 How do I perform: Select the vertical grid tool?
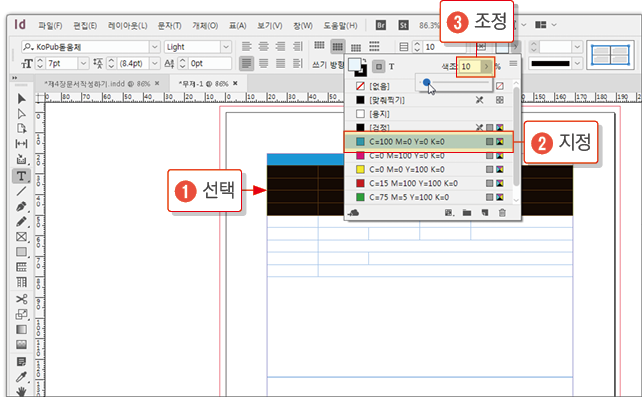(x=21, y=282)
